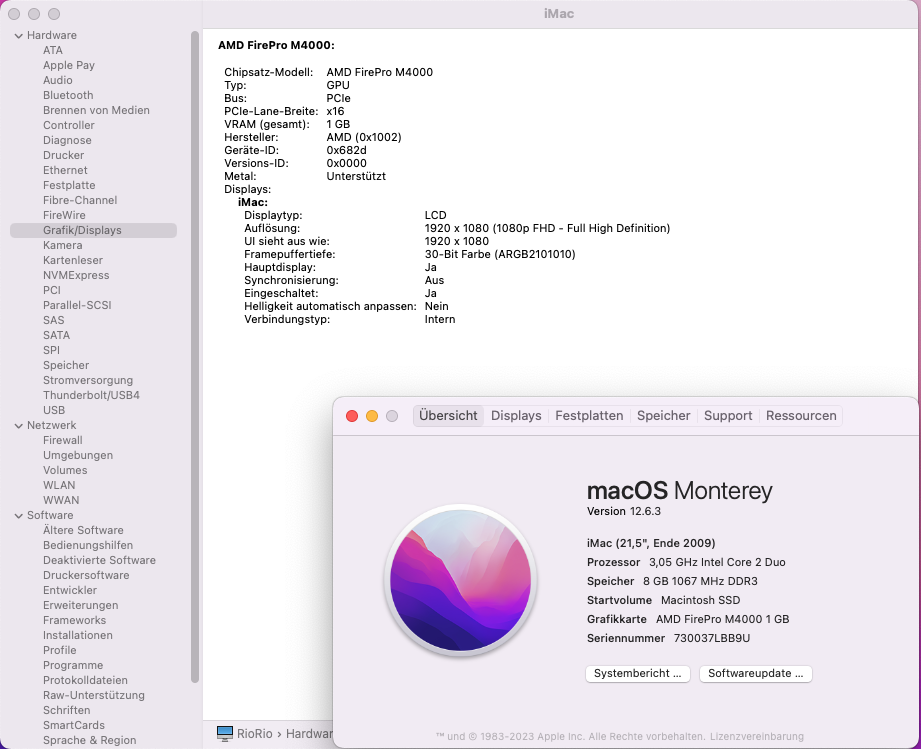Viewport: 921px width, 749px height.
Task: Select WWAN in the sidebar
Action: (x=60, y=500)
